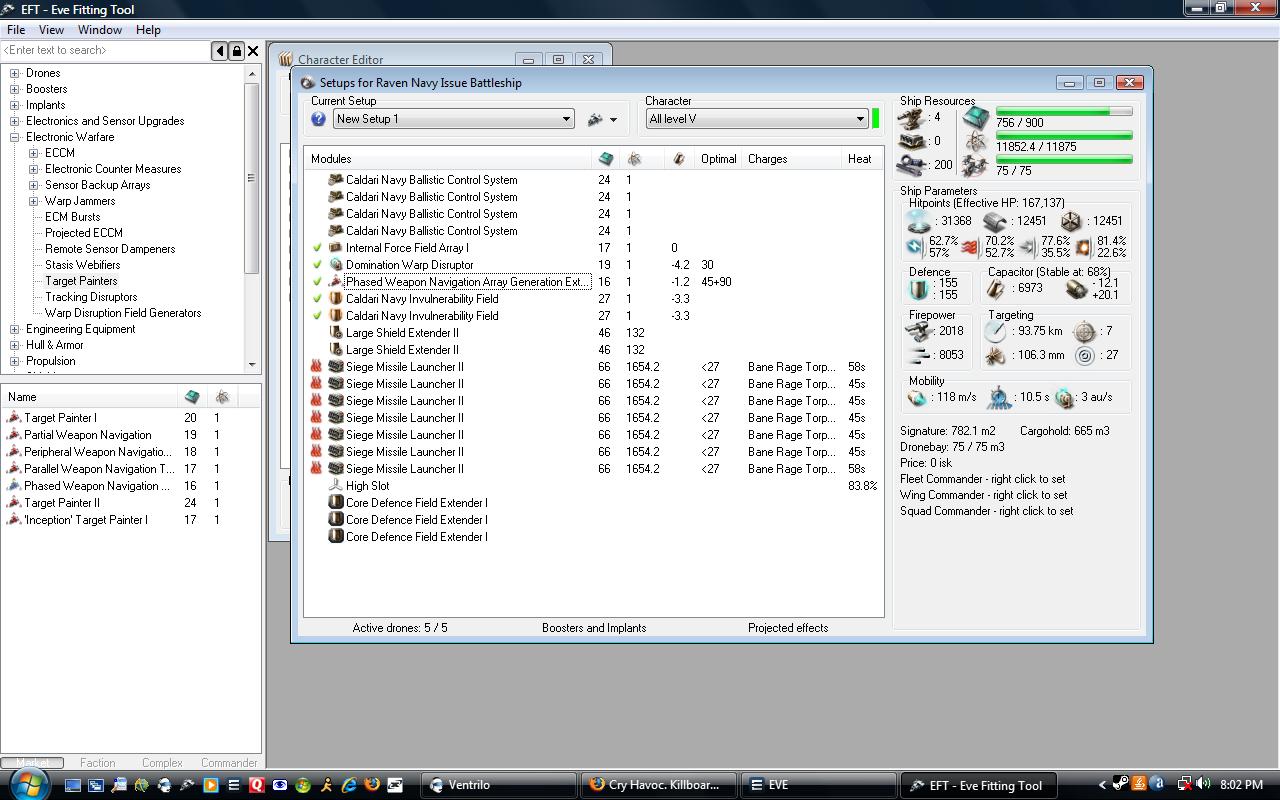Screen dimensions: 1280x800
Task: Click the empty High Slot icon
Action: click(x=336, y=486)
